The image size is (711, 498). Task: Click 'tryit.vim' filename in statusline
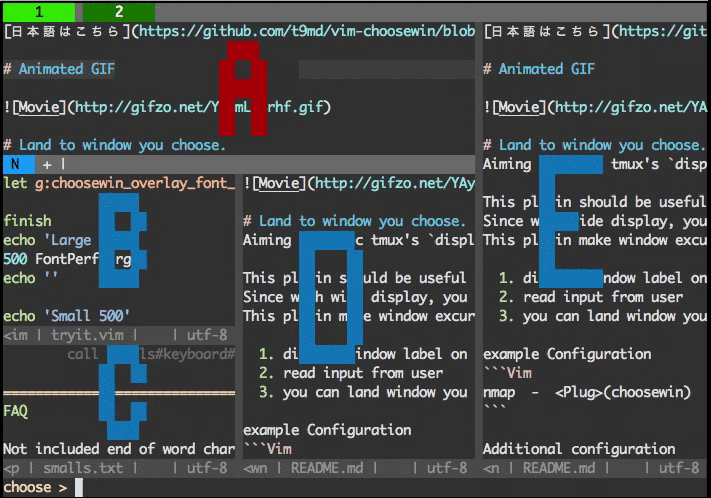(x=87, y=335)
